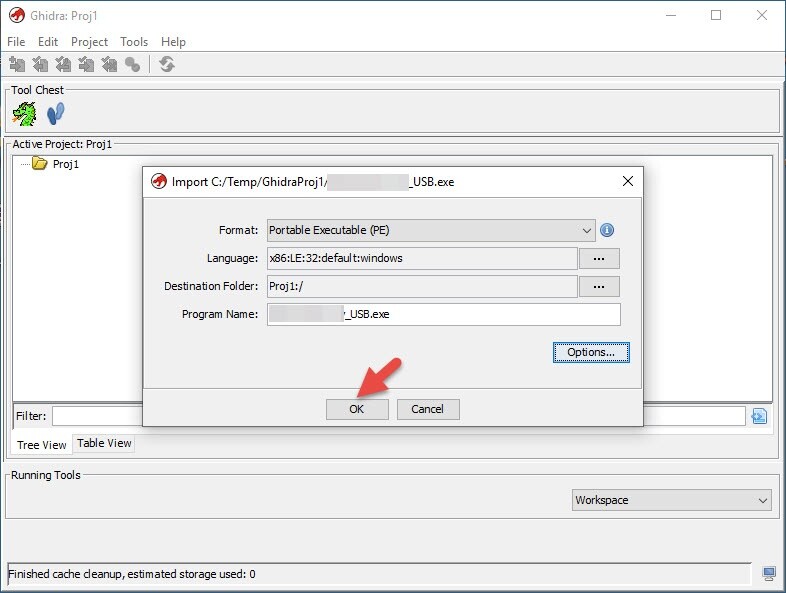The width and height of the screenshot is (786, 593).
Task: Click the status bar monitor icon
Action: tap(769, 574)
